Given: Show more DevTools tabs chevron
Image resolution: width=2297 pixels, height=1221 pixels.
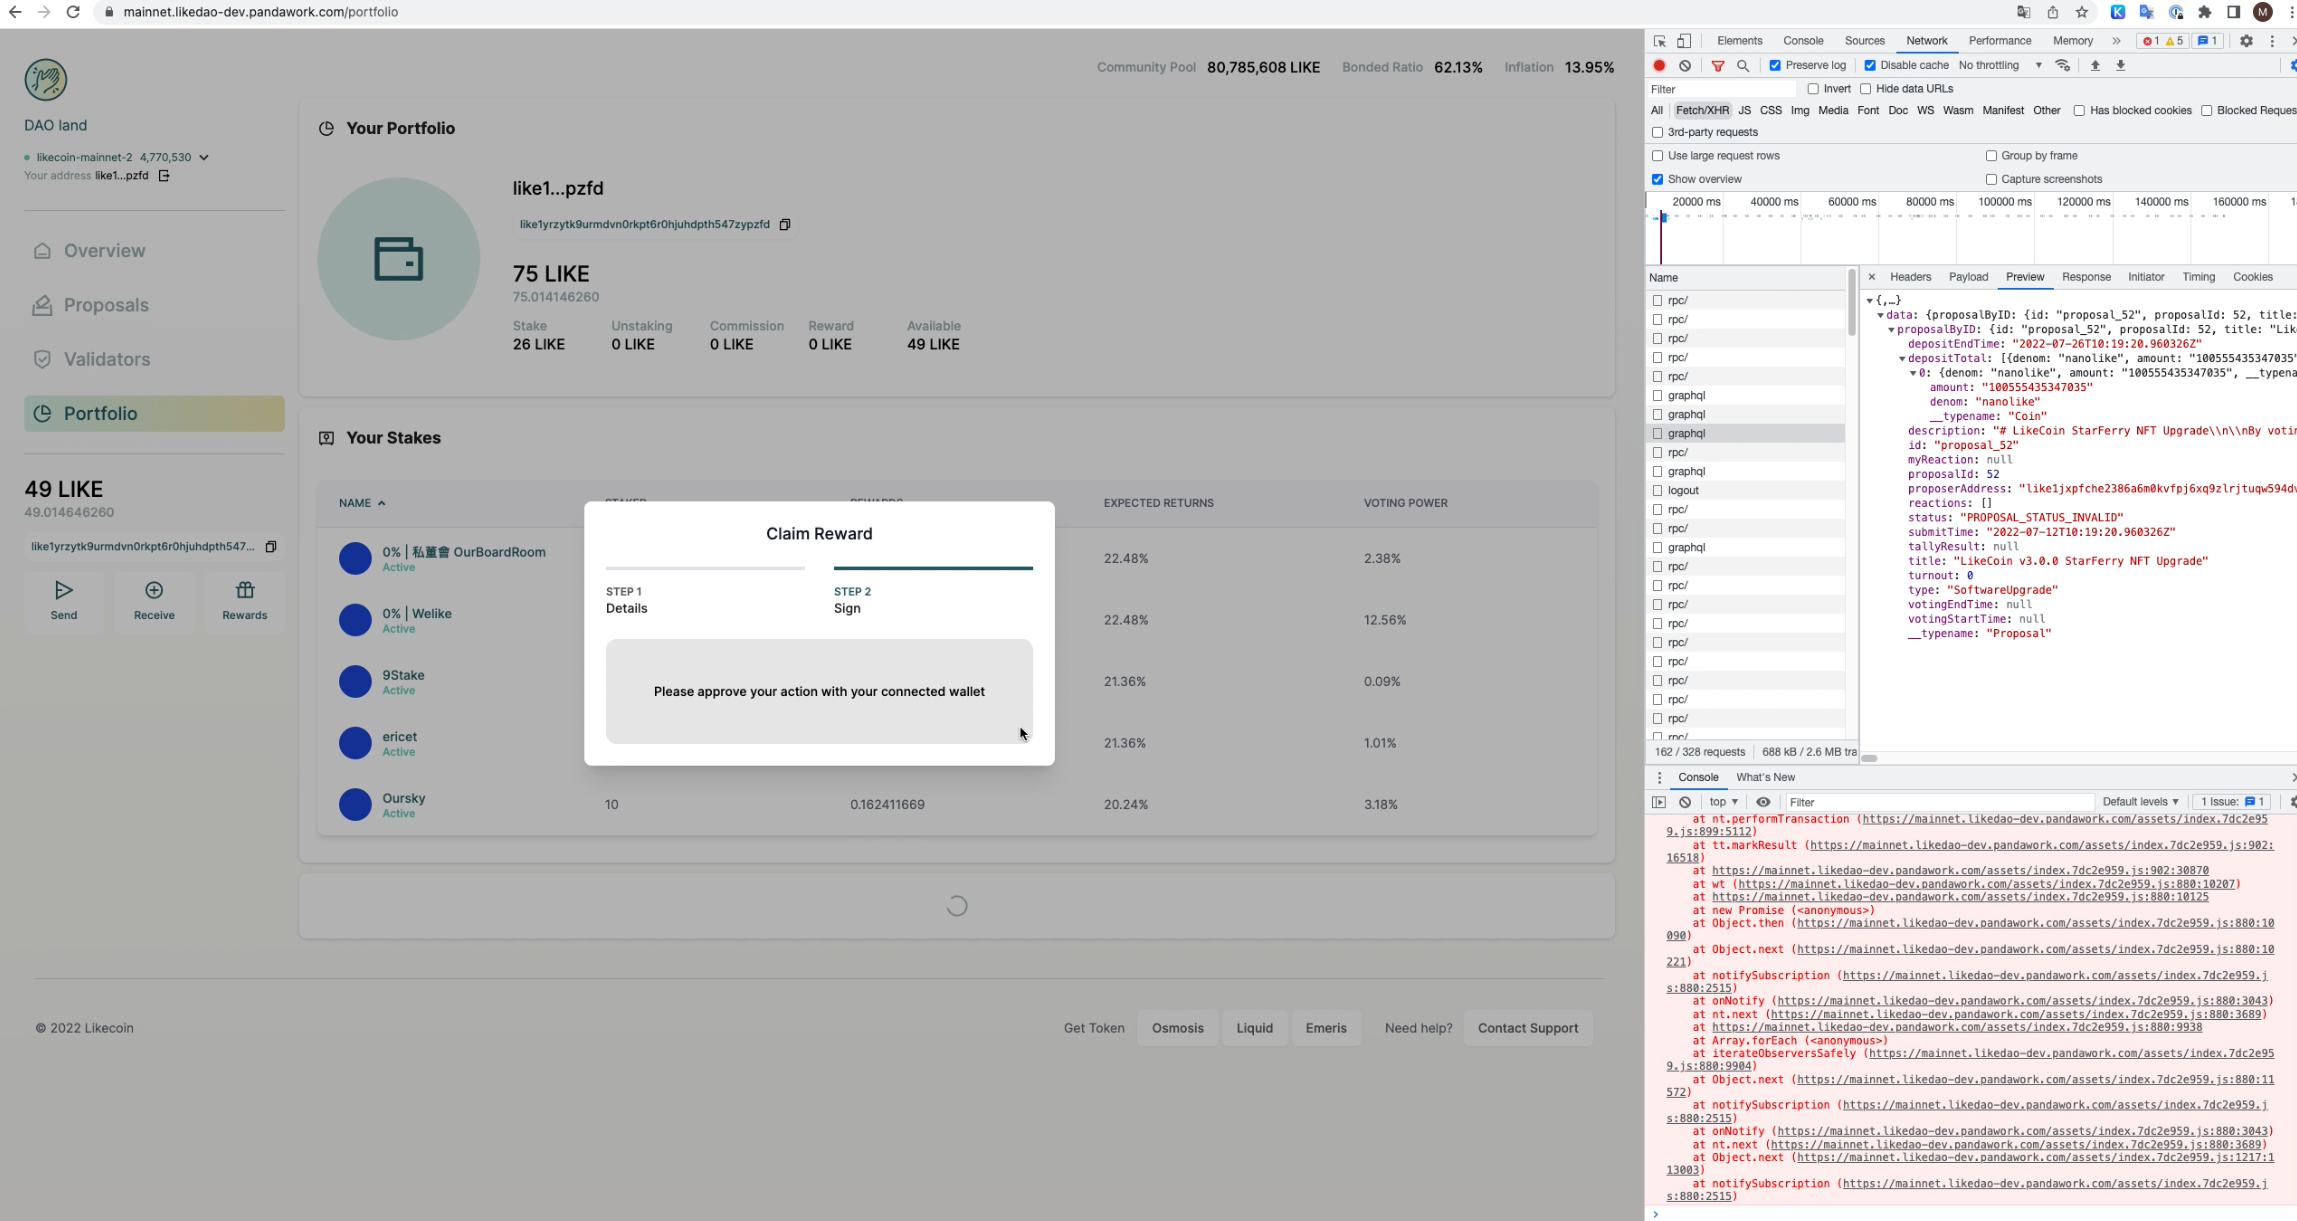Looking at the screenshot, I should point(2116,41).
